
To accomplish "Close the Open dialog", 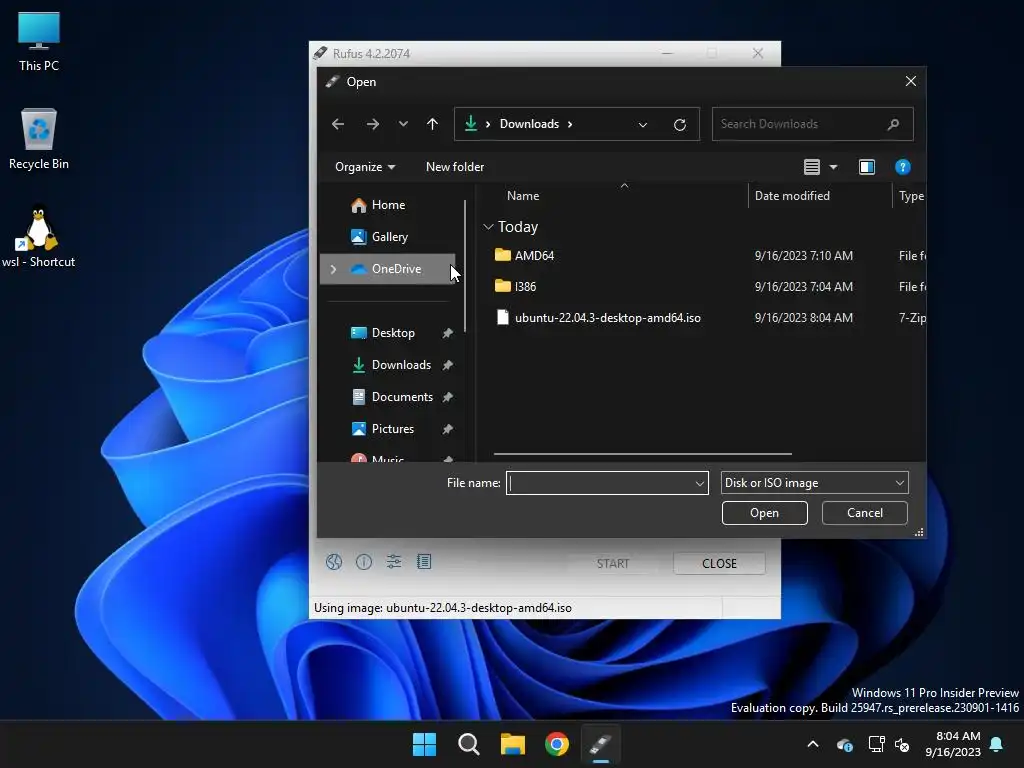I will pyautogui.click(x=910, y=81).
